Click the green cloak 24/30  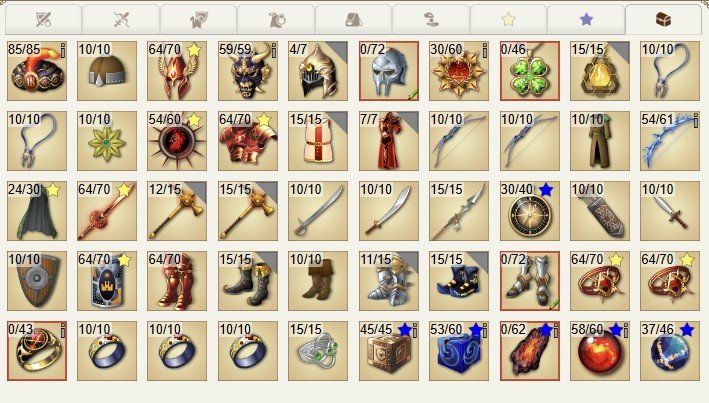point(37,211)
